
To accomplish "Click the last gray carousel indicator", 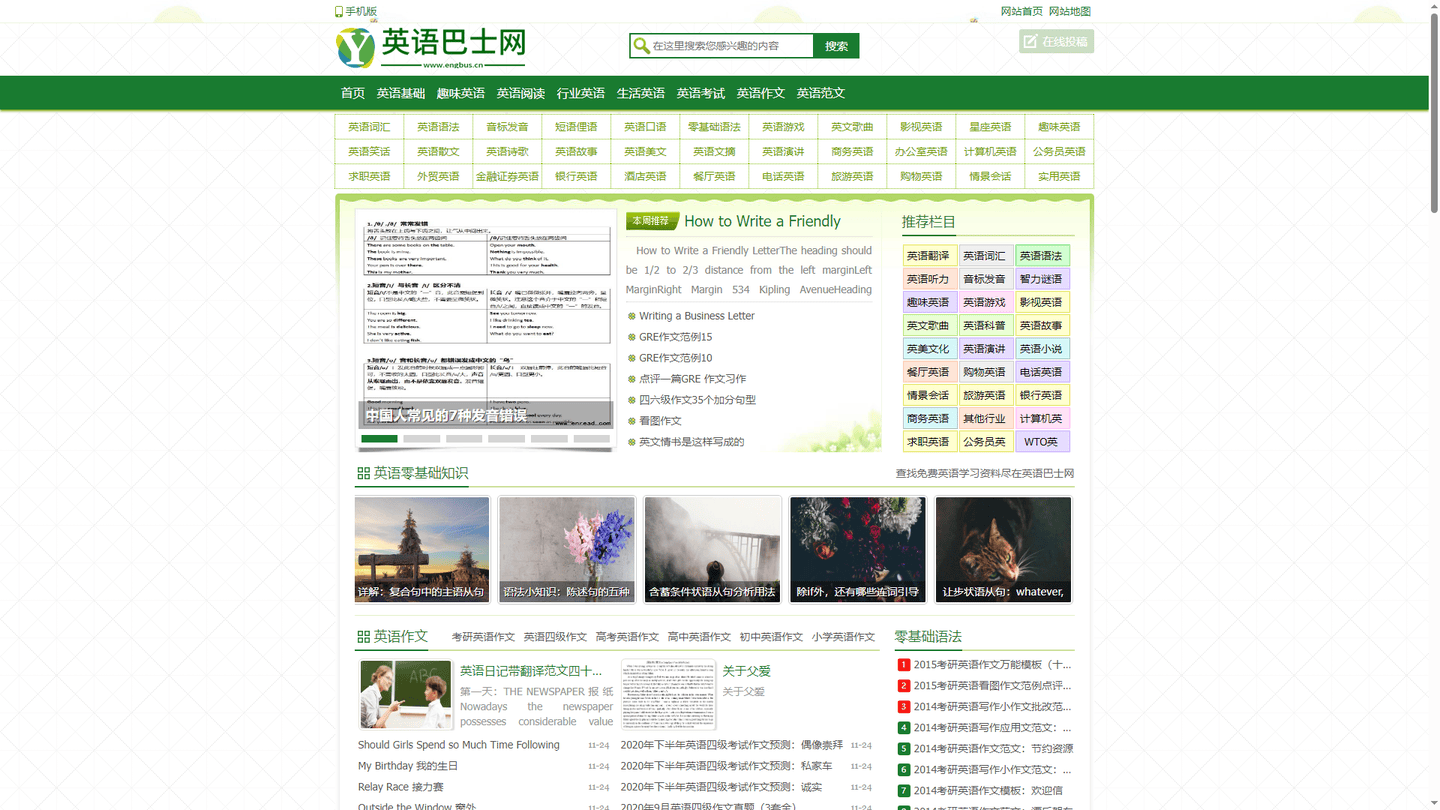I will (x=591, y=439).
